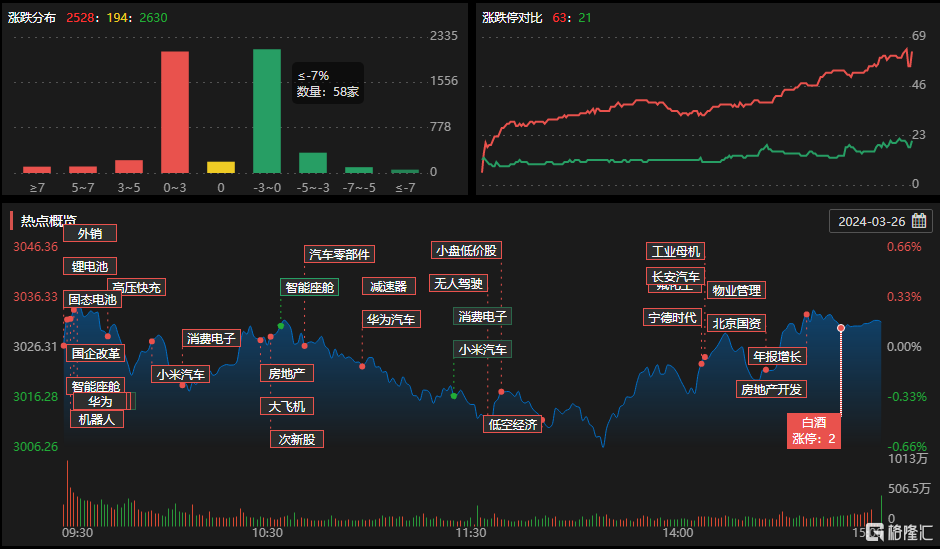Screen dimensions: 940x549
Task: Click the green marker dot under 智能座舱
Action: click(x=281, y=326)
